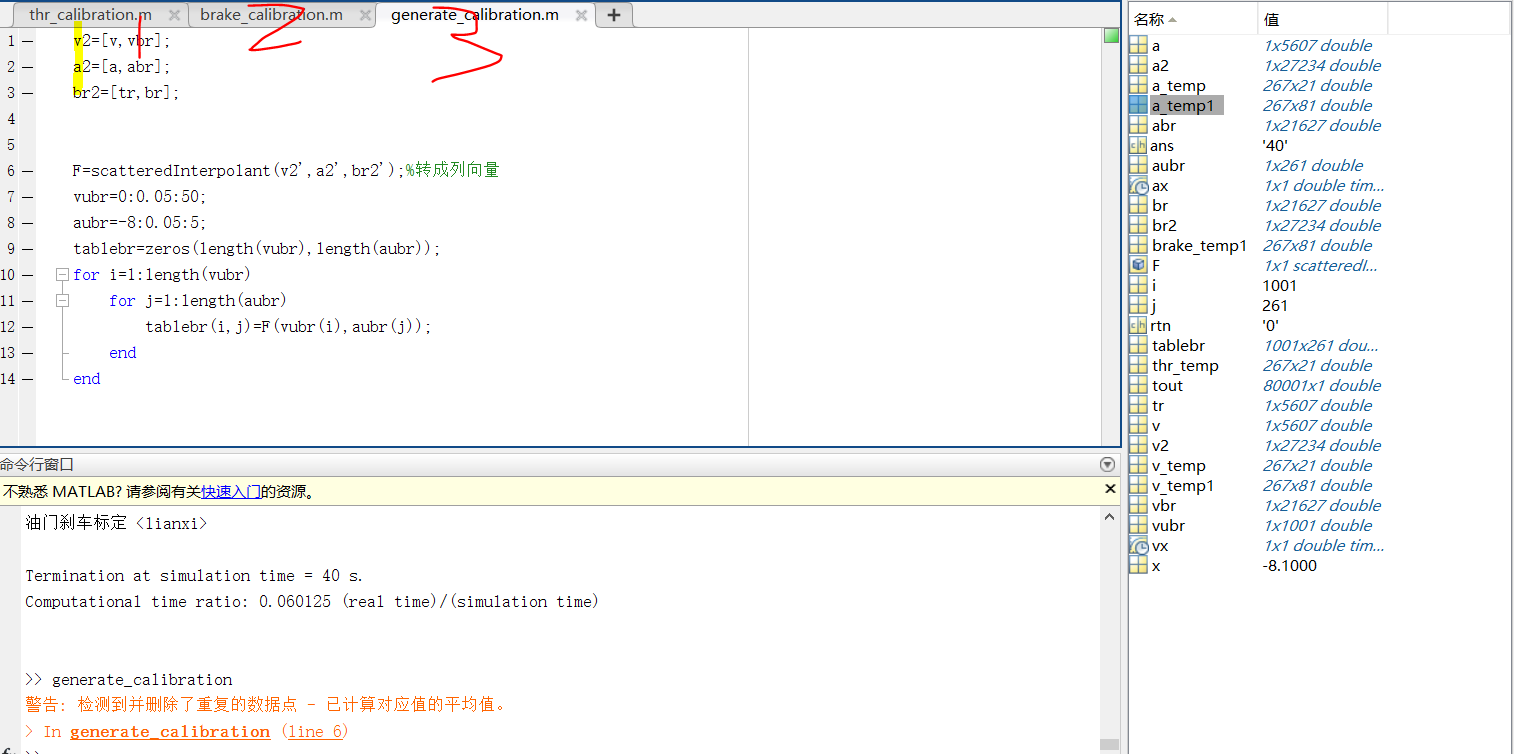Viewport: 1514px width, 754px height.
Task: Select variable name v_temp1 in workspace
Action: coord(1182,485)
